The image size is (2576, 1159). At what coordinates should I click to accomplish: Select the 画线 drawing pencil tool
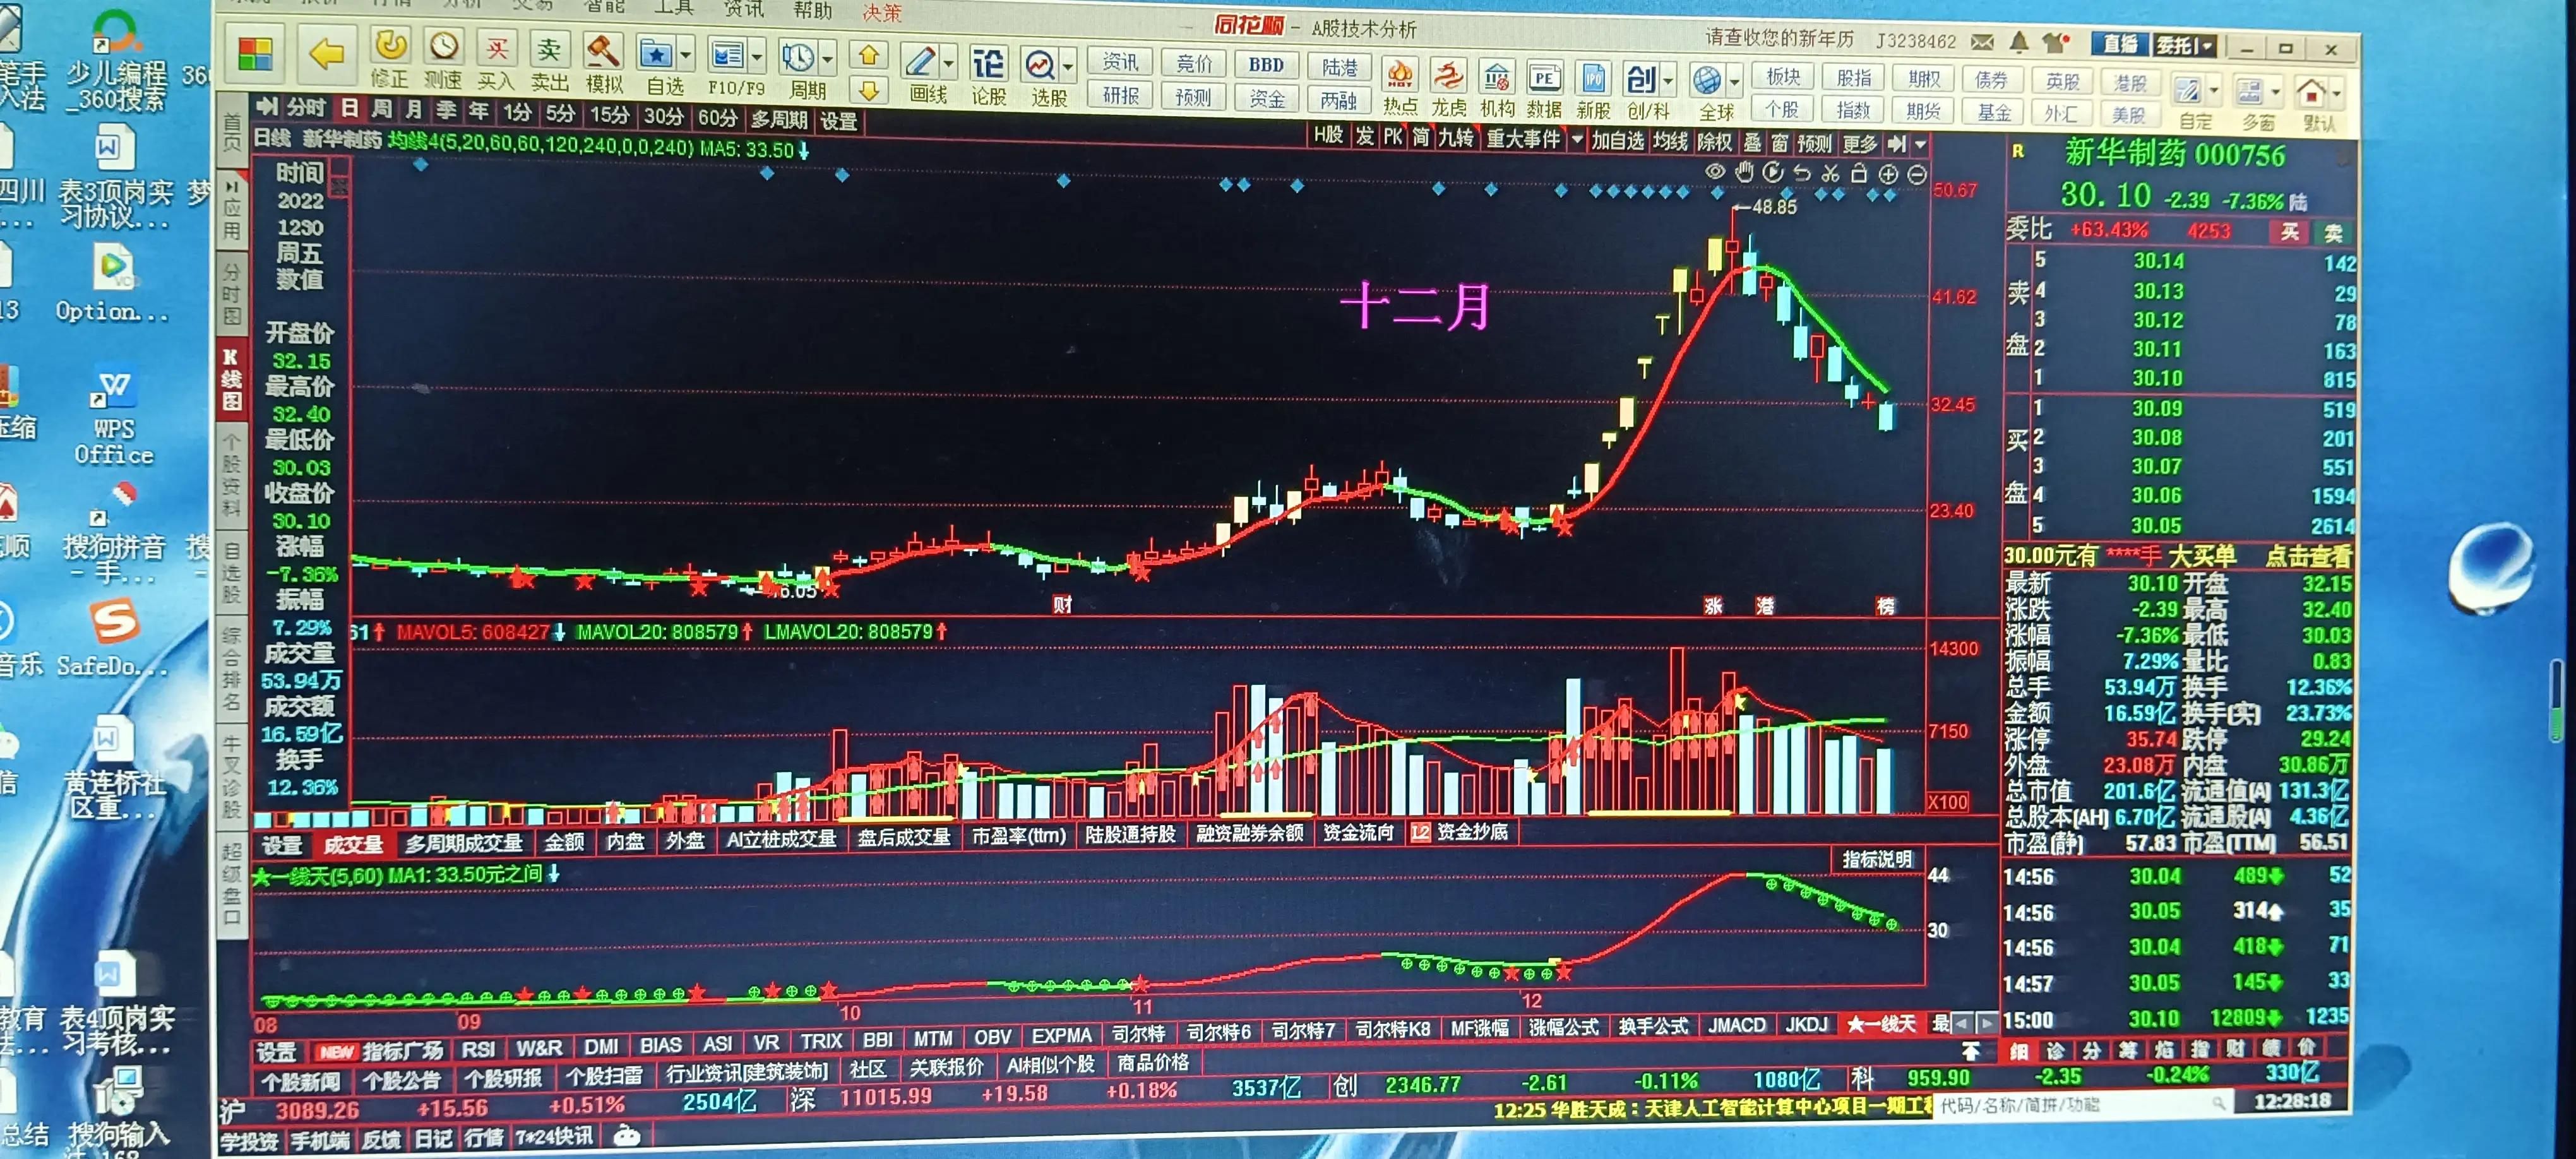click(x=919, y=61)
